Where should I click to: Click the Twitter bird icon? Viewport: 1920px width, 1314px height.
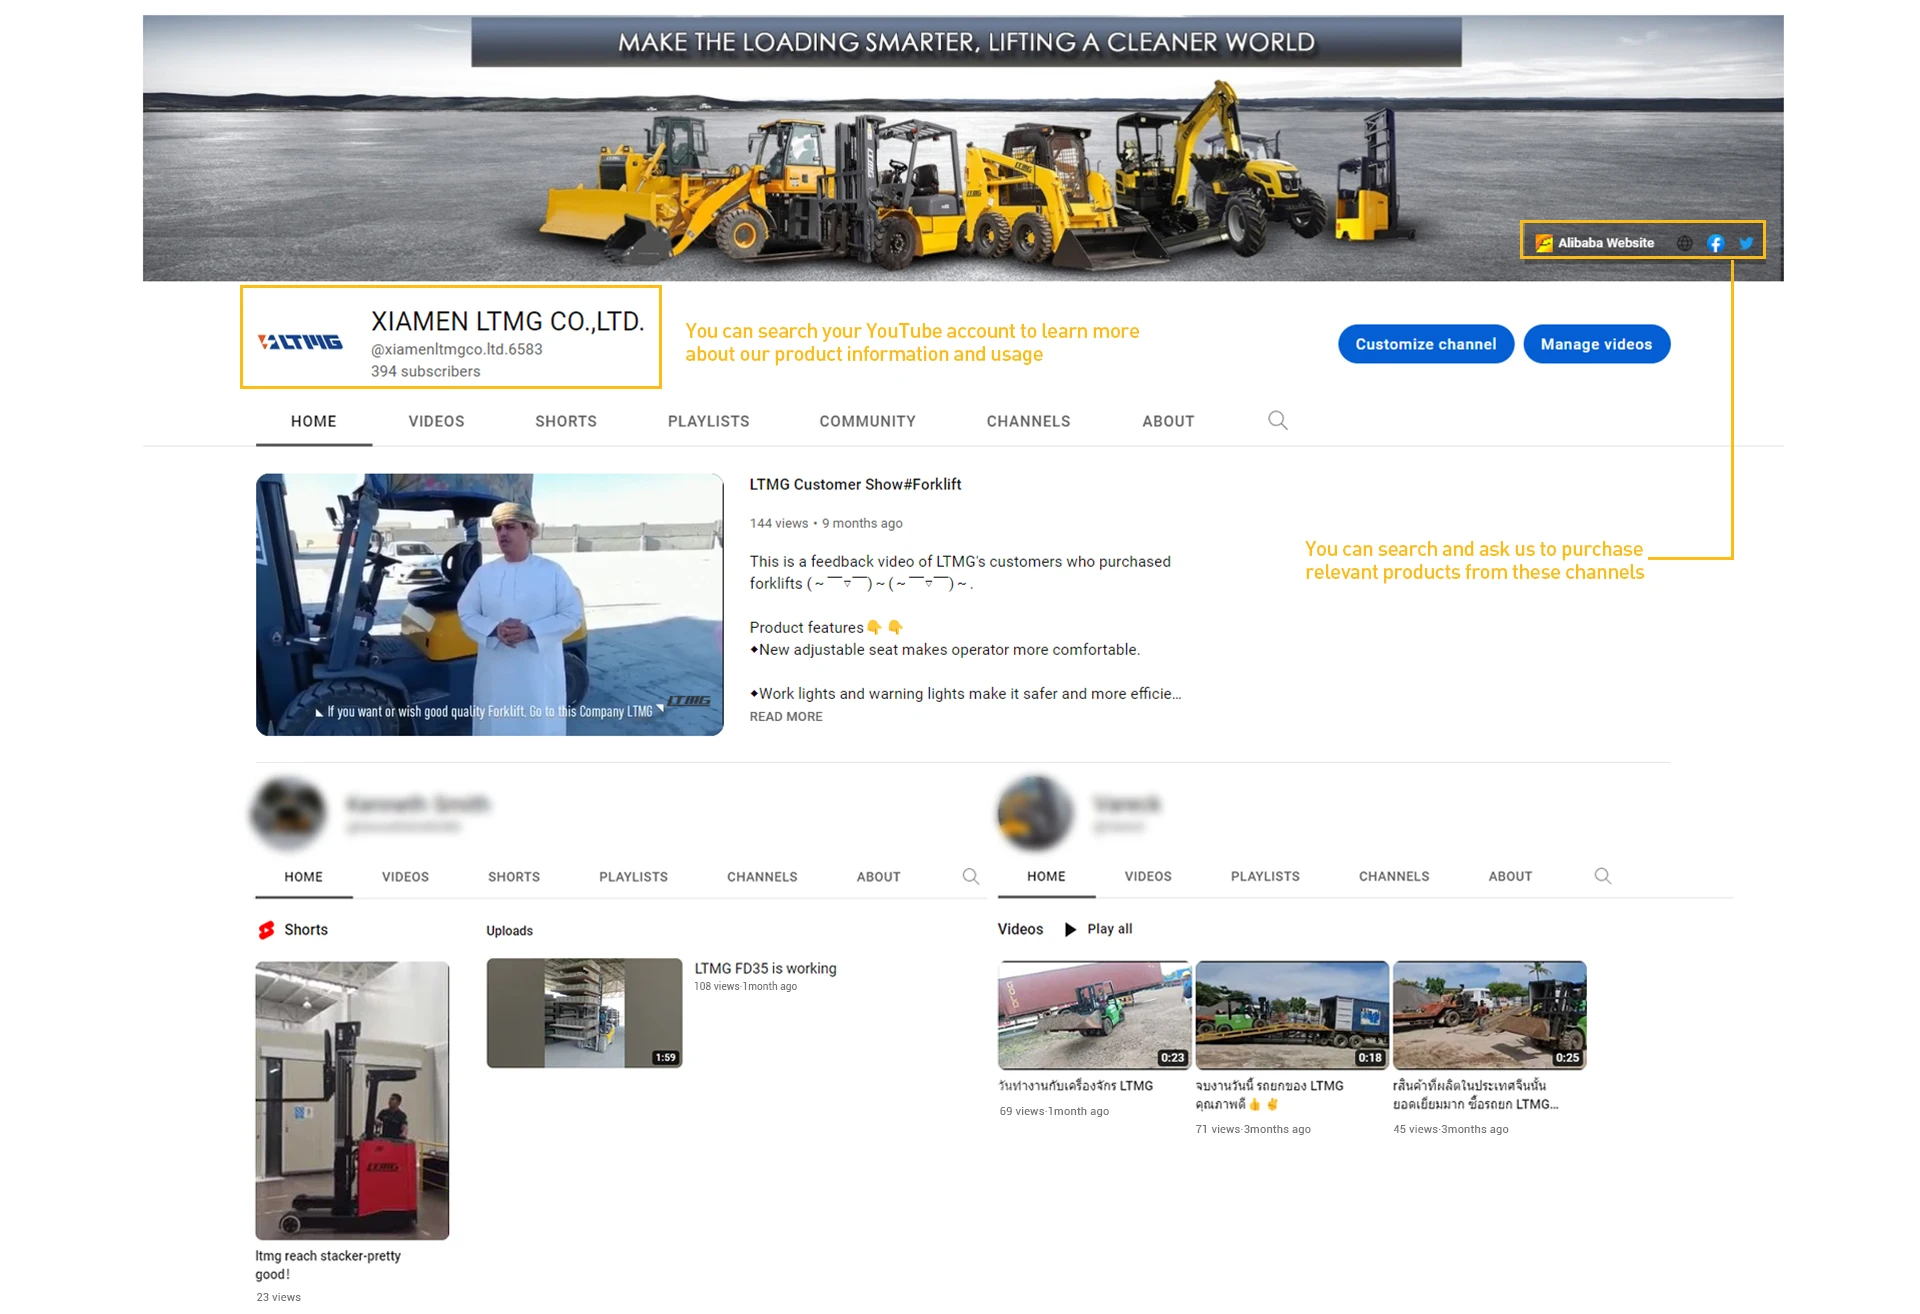click(1746, 243)
